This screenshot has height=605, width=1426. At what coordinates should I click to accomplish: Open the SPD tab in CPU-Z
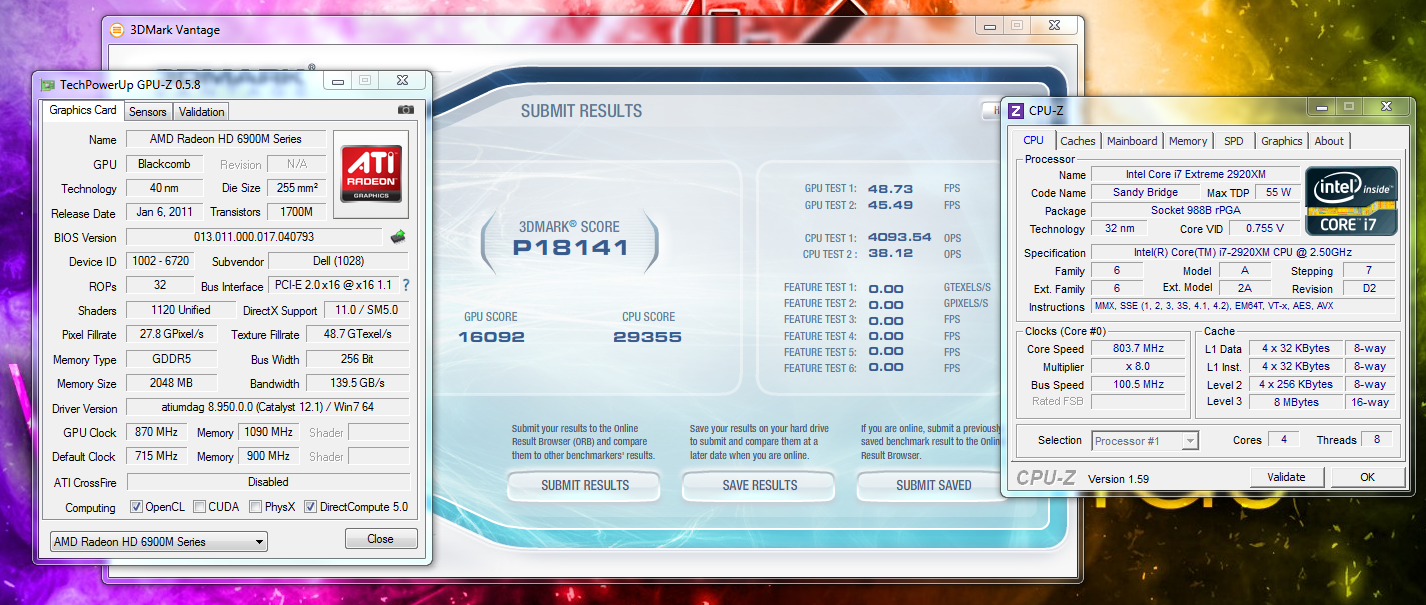(x=1234, y=141)
